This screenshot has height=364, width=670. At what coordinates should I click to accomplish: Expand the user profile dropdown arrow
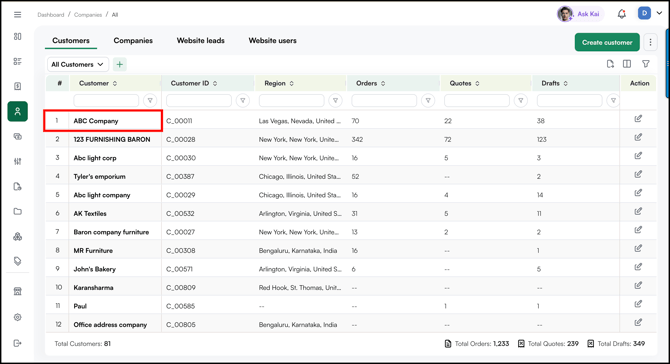[659, 13]
